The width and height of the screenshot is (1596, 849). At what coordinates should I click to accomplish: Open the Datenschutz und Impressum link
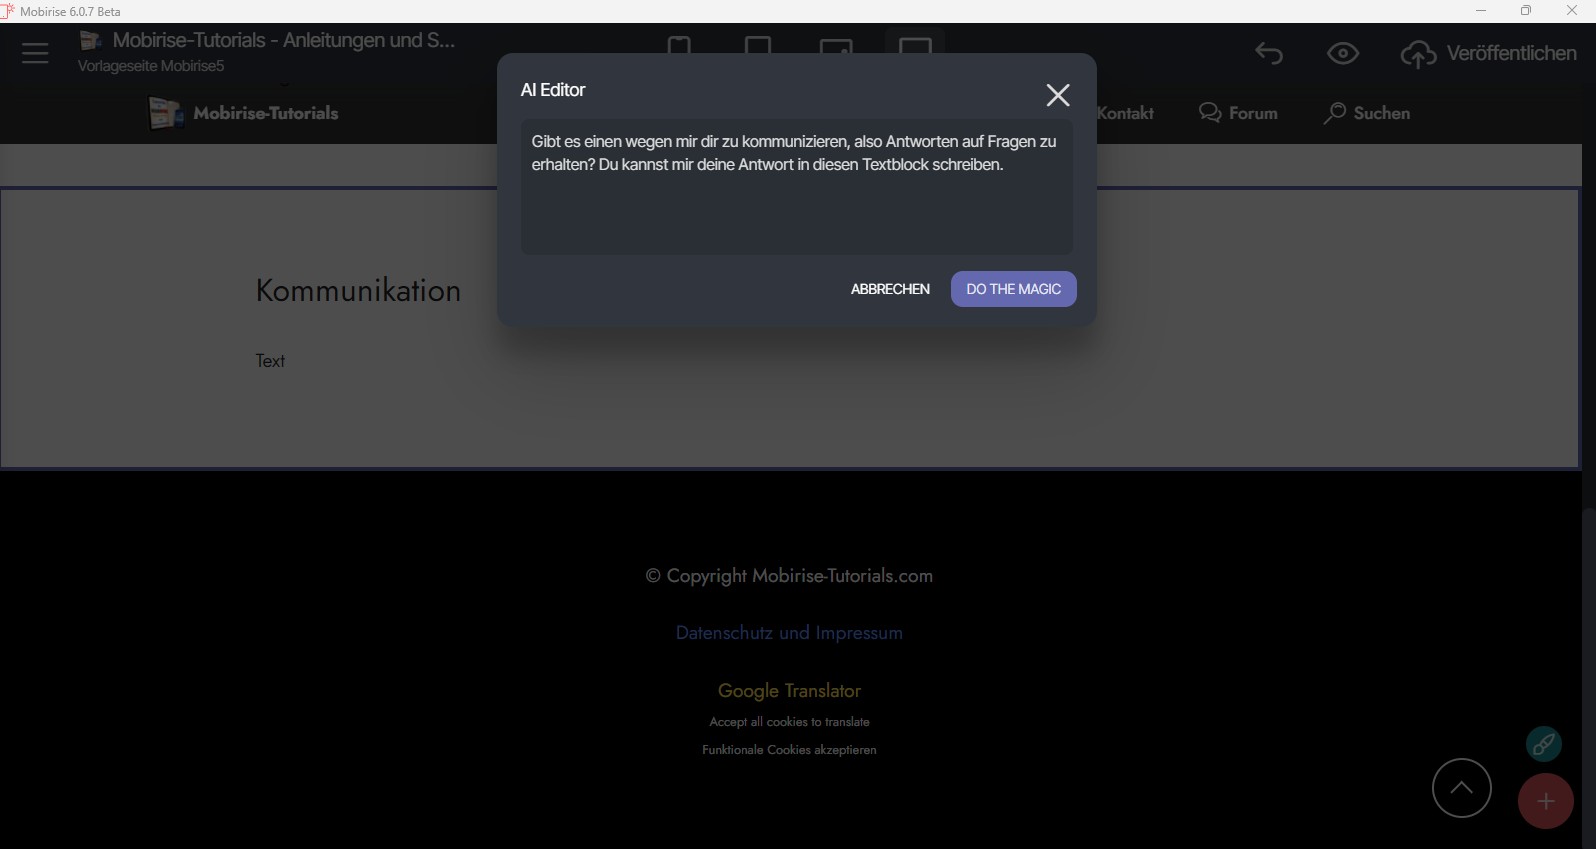click(789, 633)
